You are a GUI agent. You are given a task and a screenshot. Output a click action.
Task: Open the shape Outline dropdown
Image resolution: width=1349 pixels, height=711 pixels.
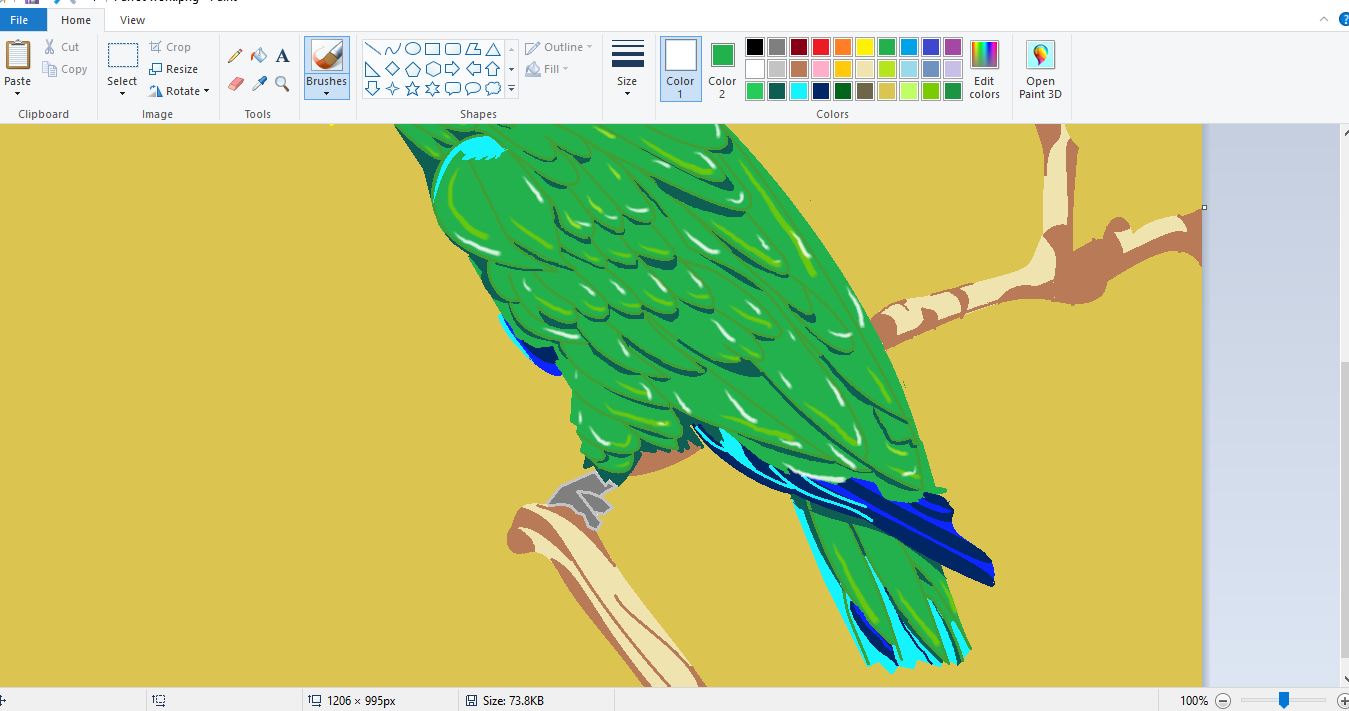click(559, 47)
